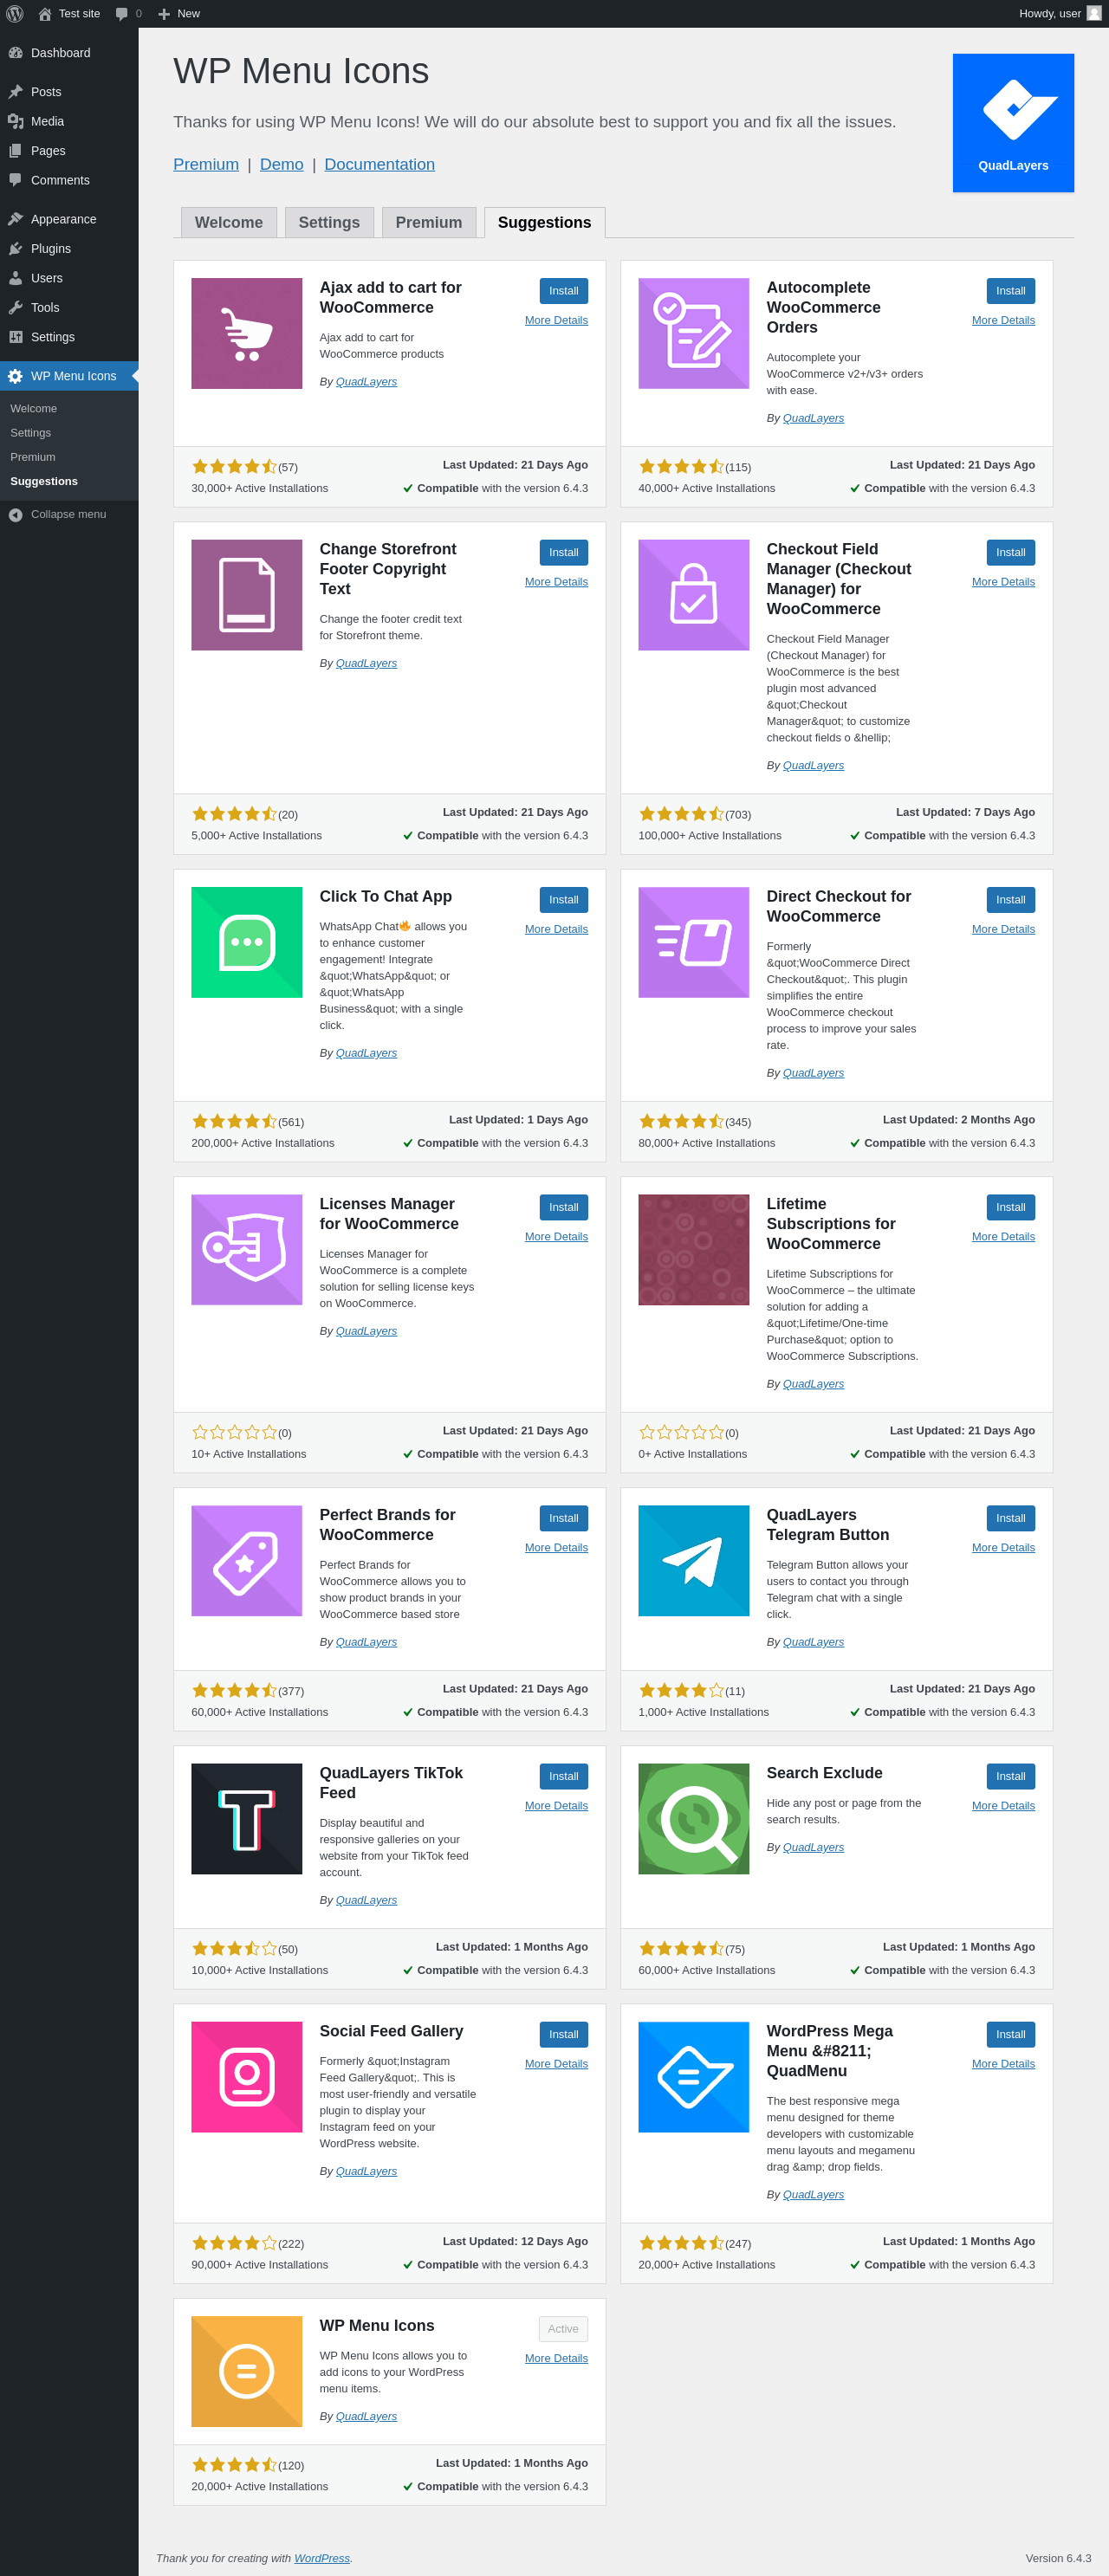View More Details for QuadLayers Telegram Button
The height and width of the screenshot is (2576, 1109).
click(1003, 1548)
